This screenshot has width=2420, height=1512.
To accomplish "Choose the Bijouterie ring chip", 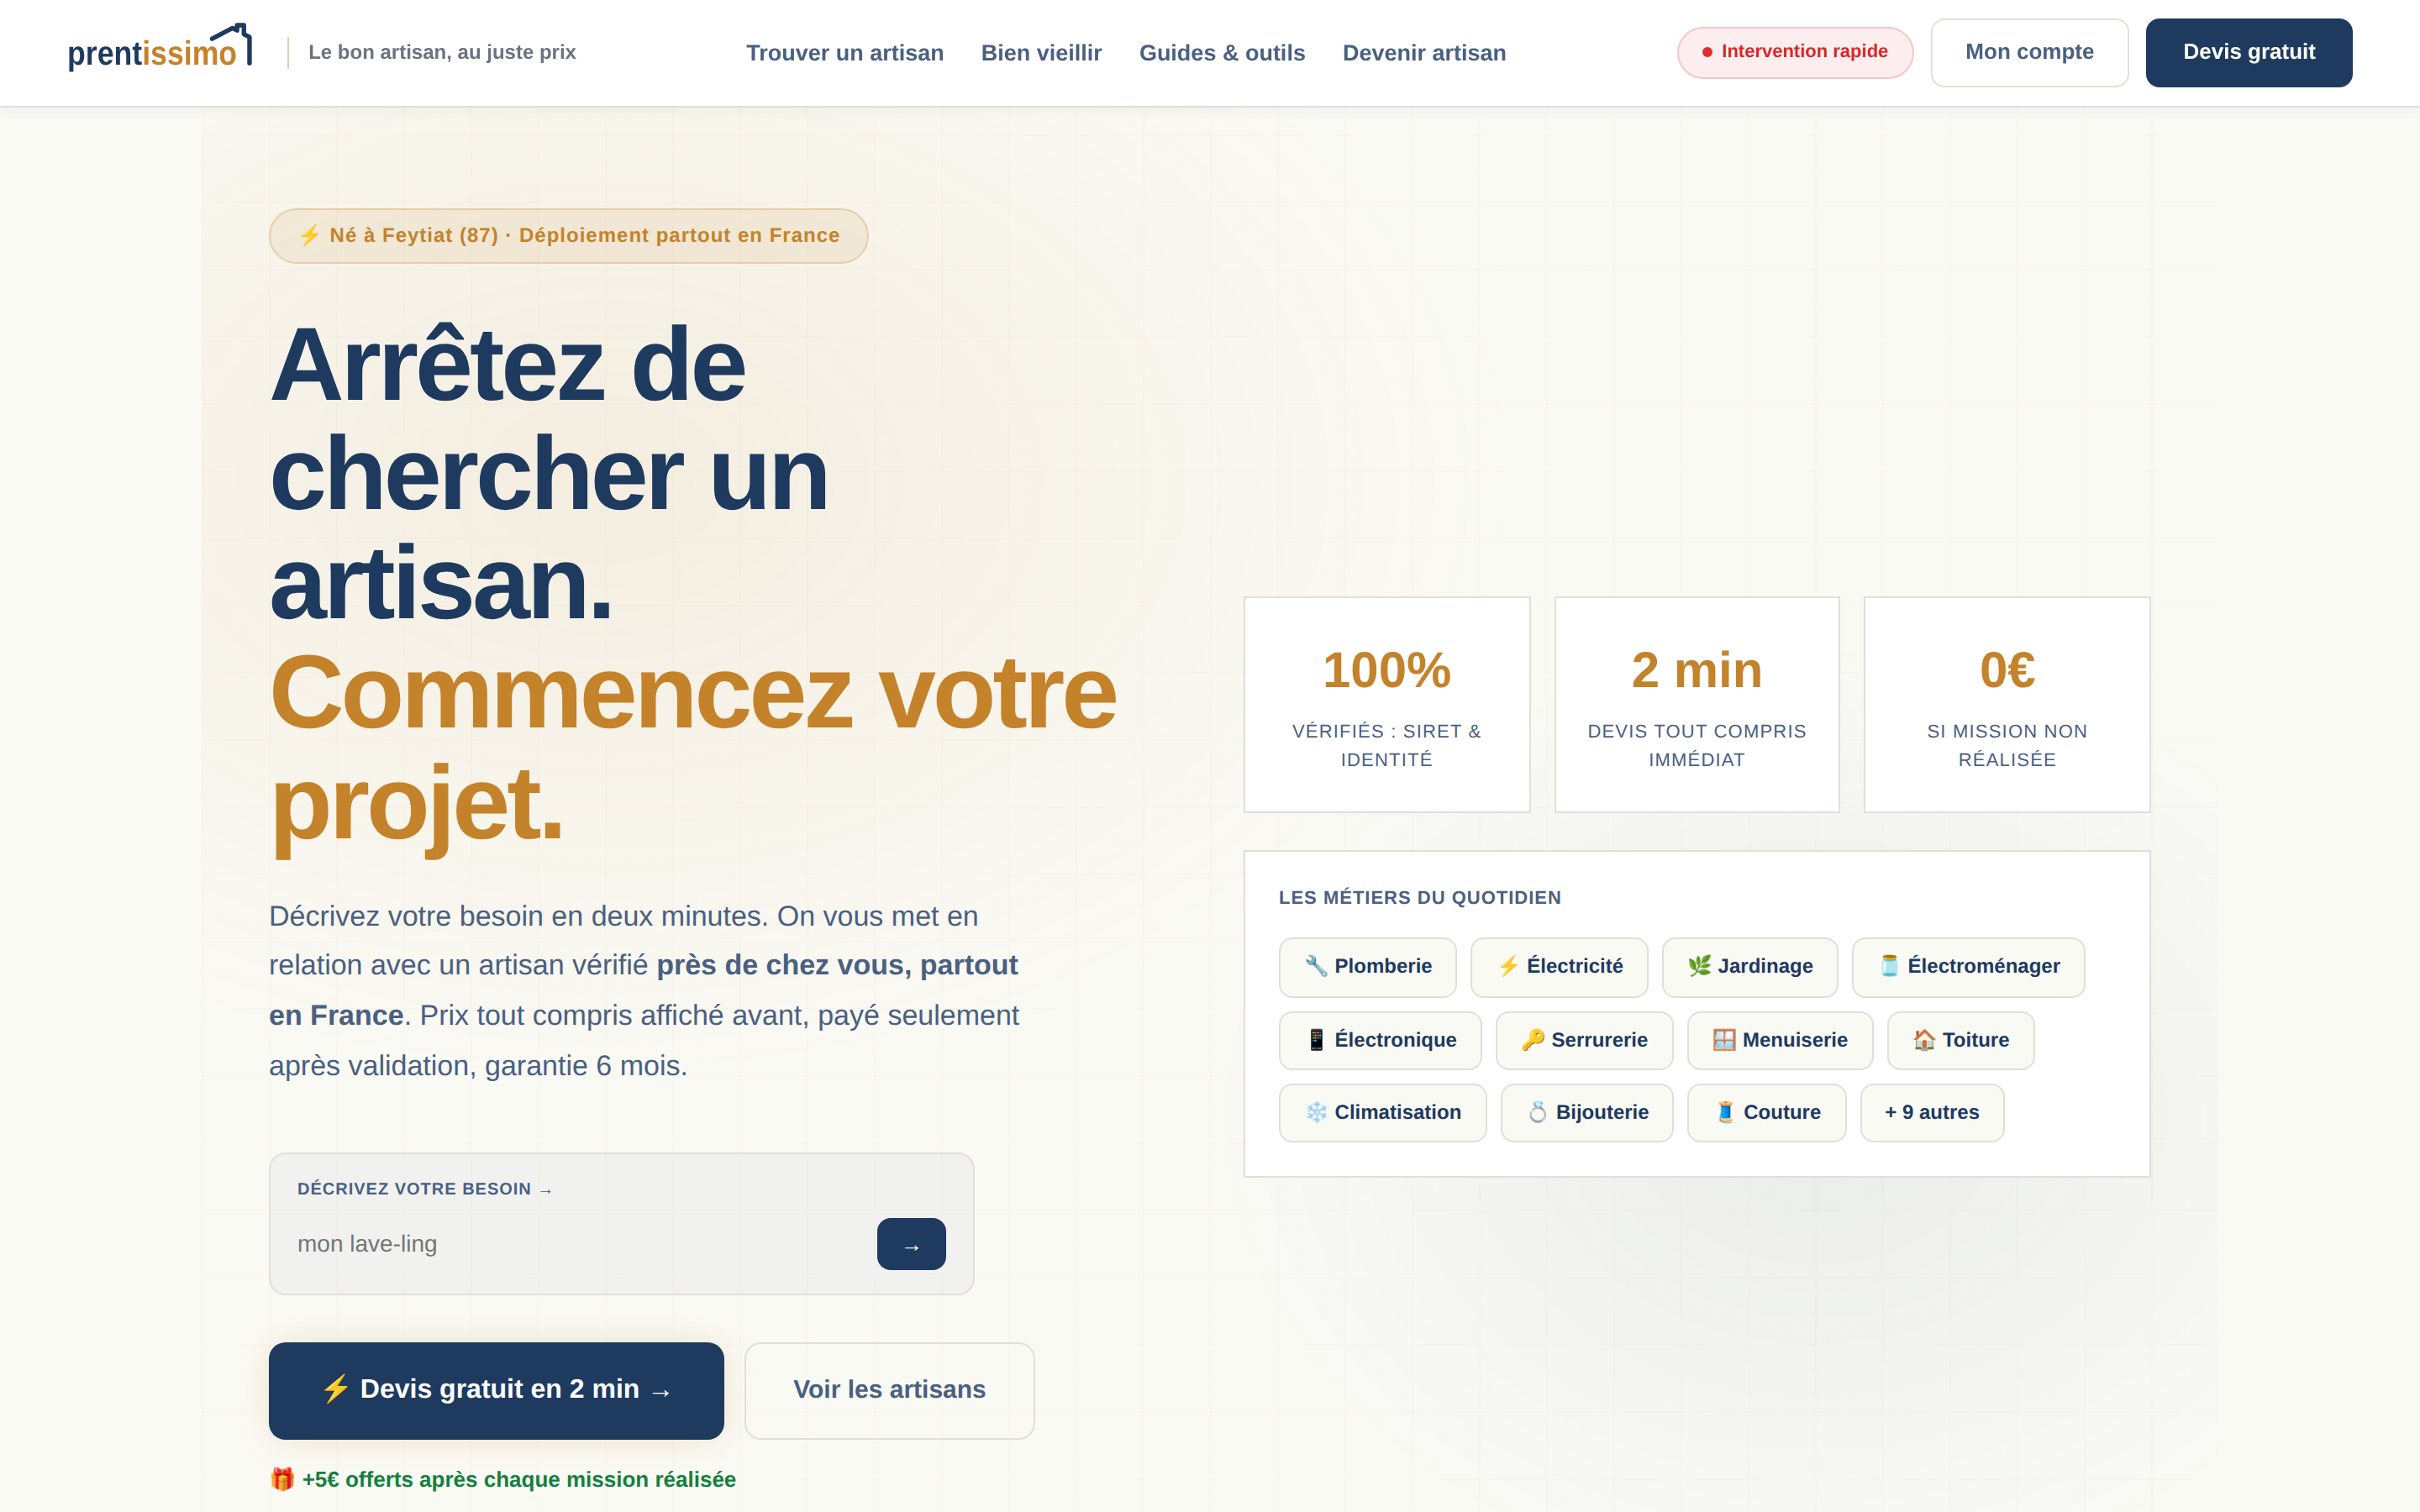I will [x=1586, y=1112].
